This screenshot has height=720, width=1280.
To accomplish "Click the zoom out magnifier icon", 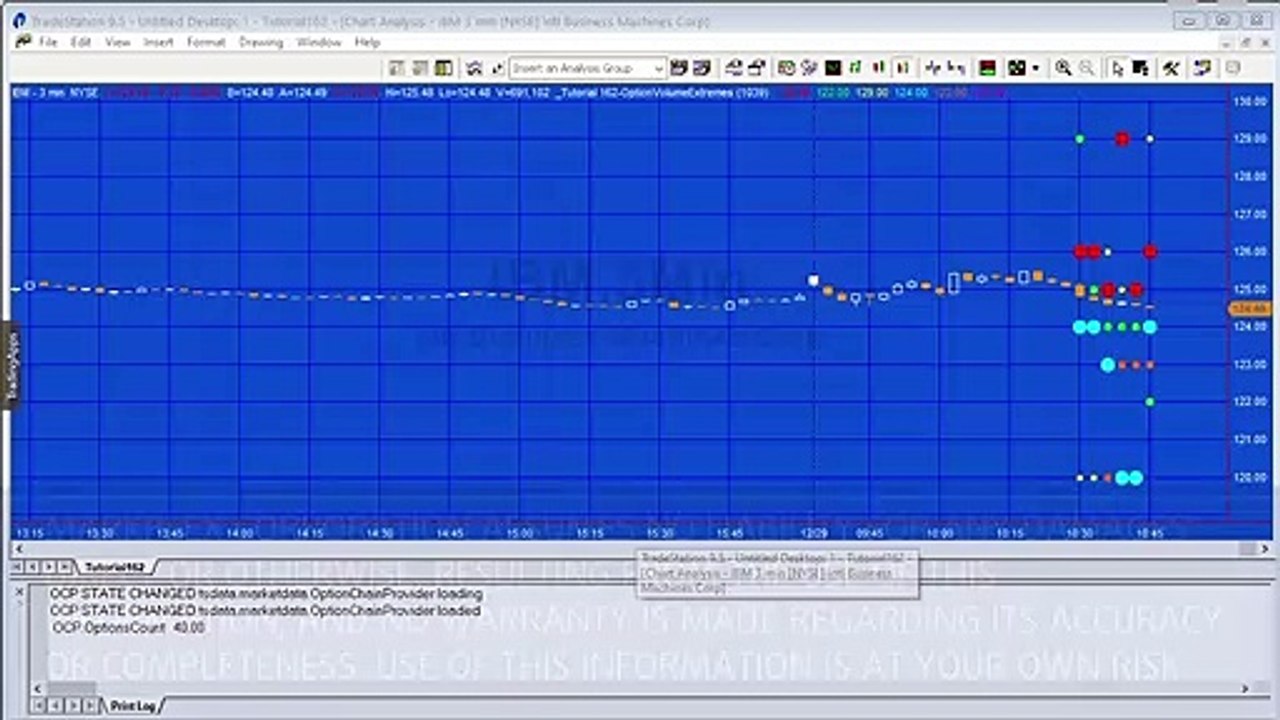I will (x=1086, y=68).
